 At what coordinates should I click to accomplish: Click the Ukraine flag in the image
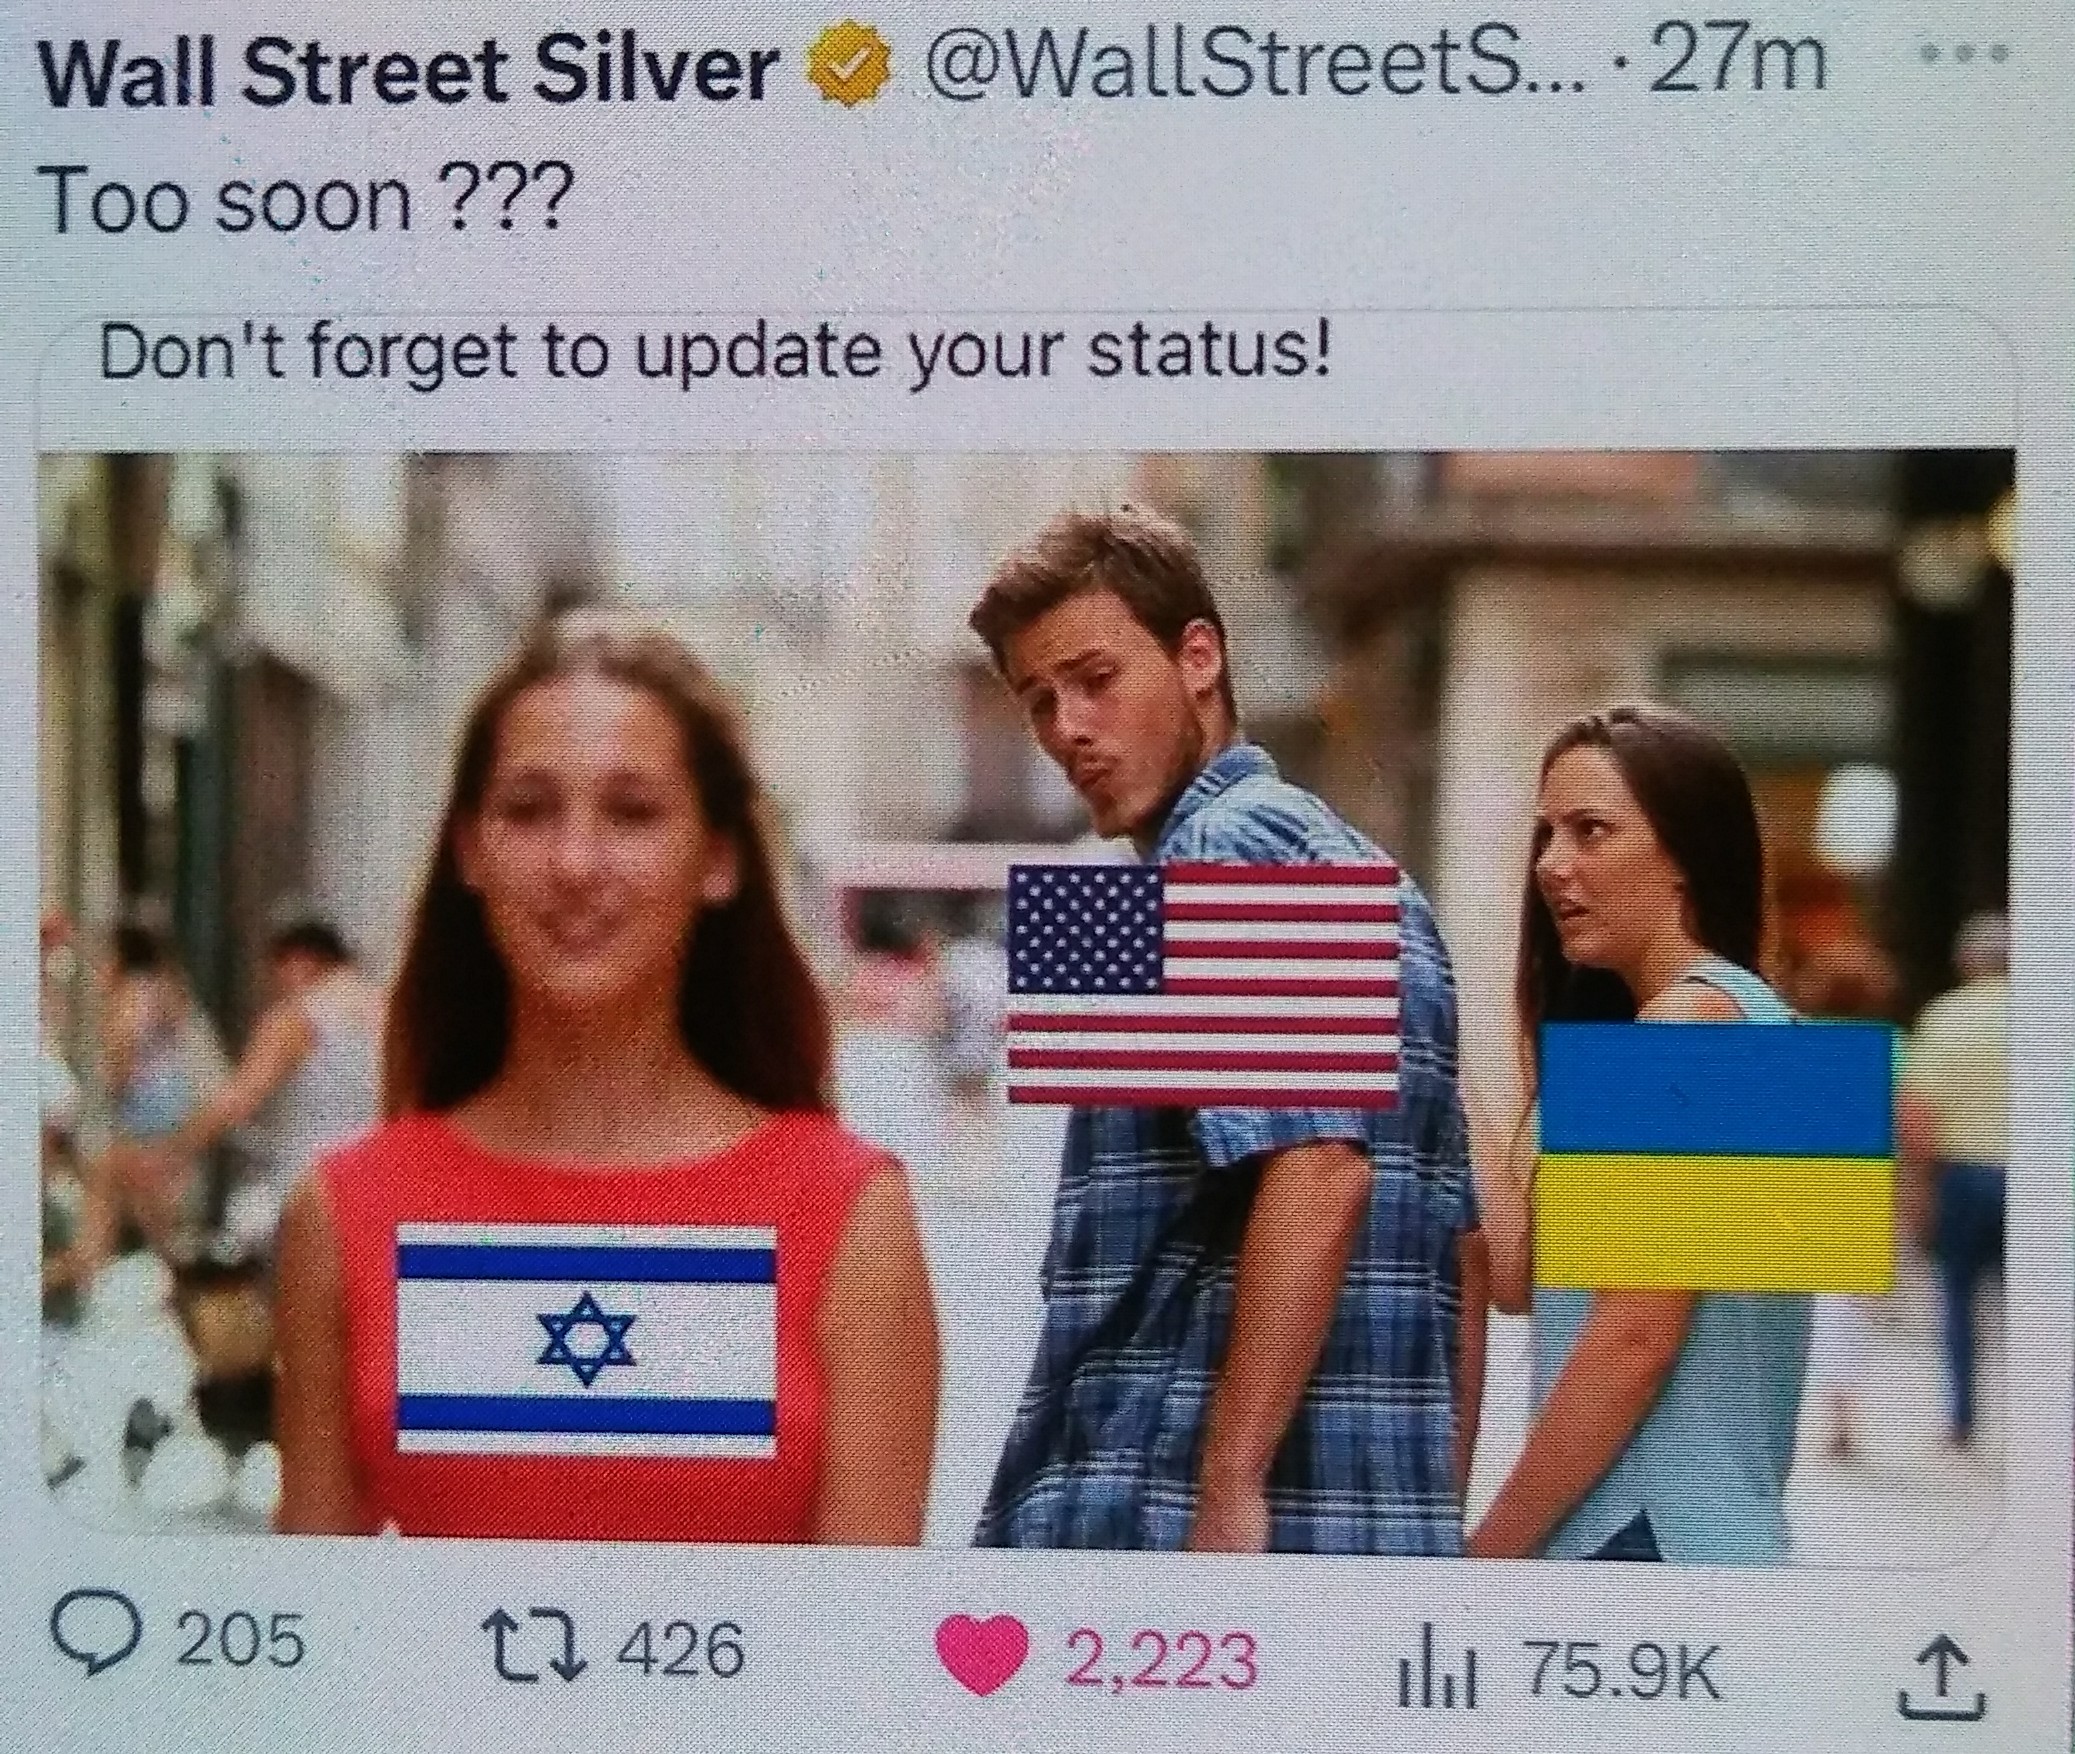point(1714,1156)
